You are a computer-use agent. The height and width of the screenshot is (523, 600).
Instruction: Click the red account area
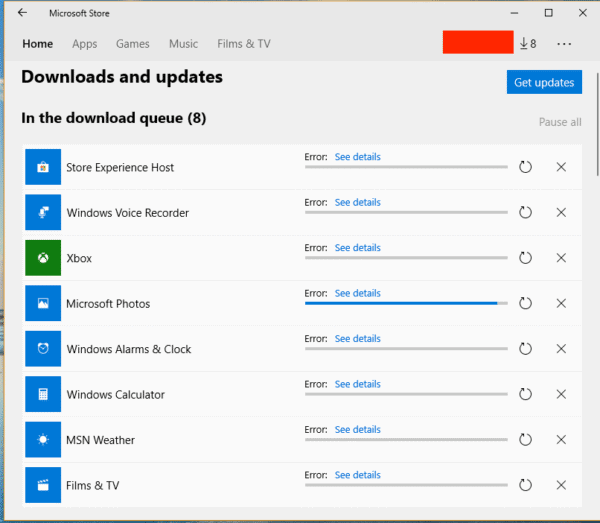[x=478, y=42]
